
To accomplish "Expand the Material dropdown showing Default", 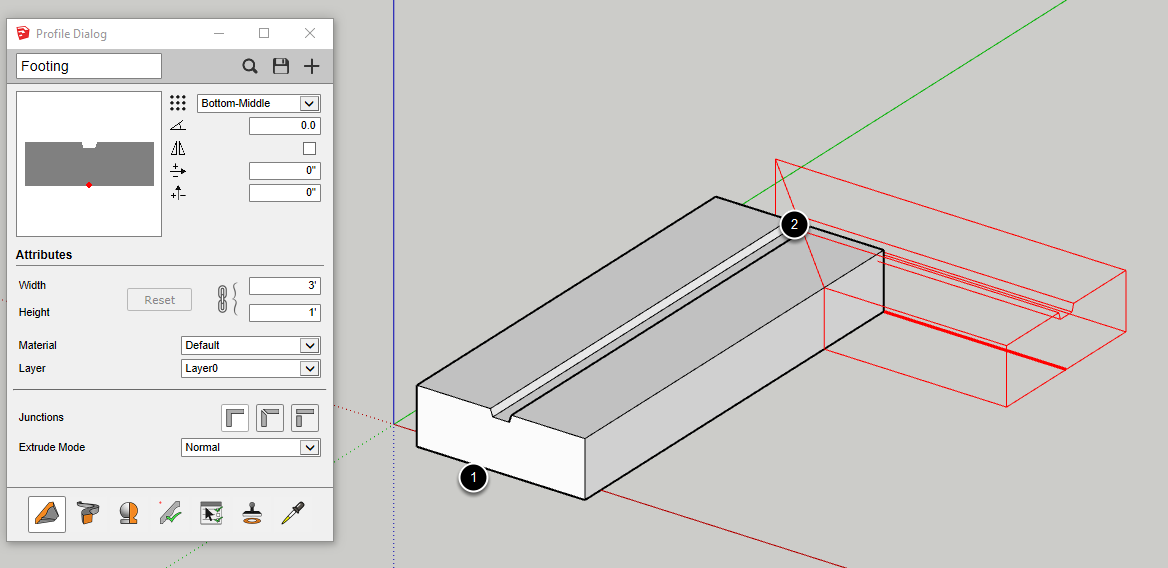I will point(251,345).
